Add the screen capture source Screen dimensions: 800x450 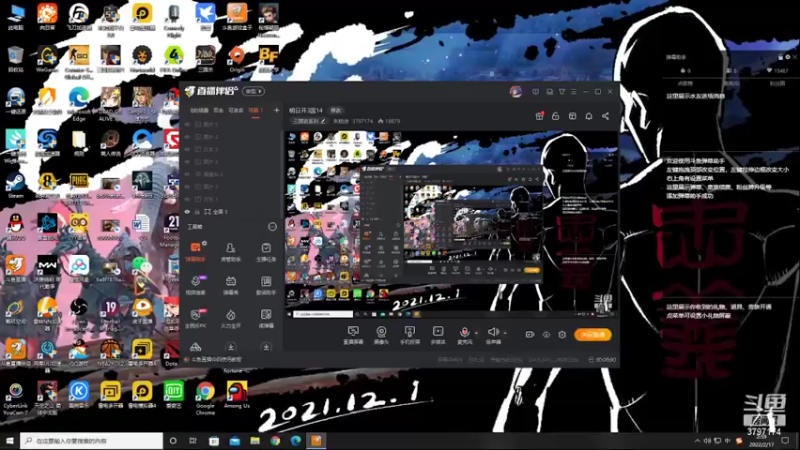(353, 335)
